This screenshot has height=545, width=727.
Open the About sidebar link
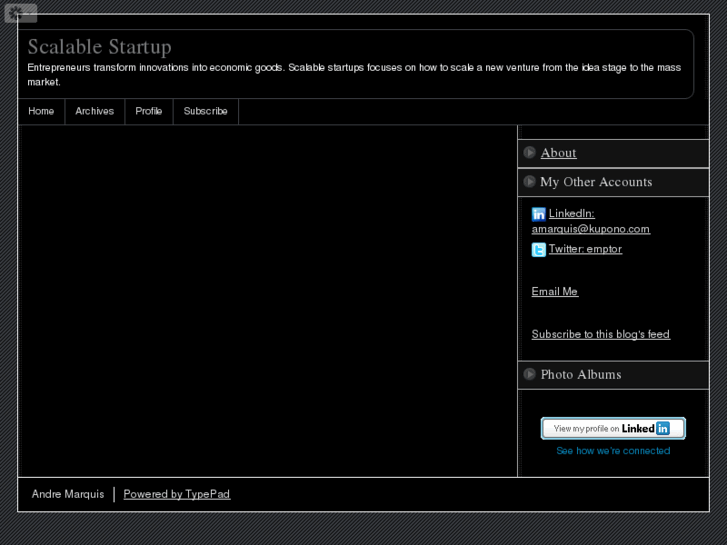click(558, 153)
